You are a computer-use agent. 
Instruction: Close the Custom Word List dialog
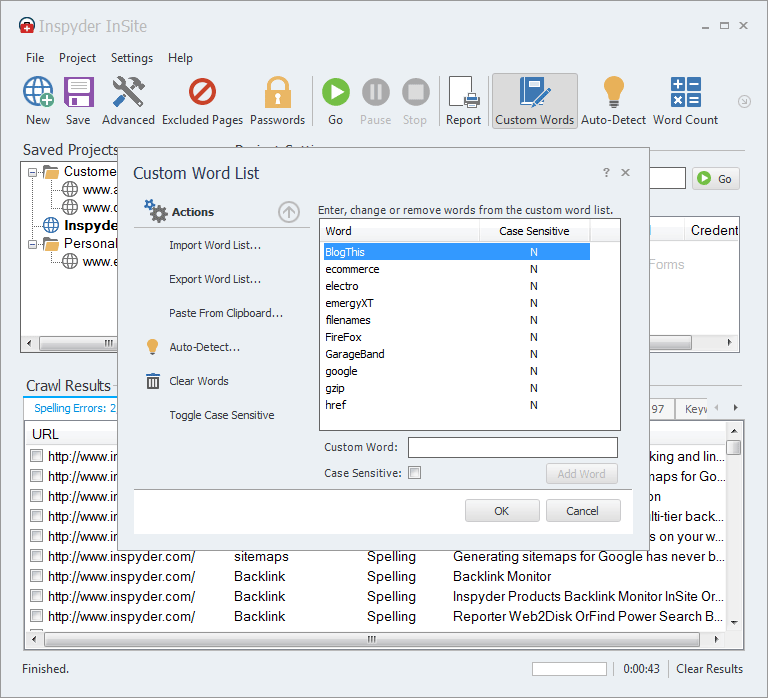tap(625, 172)
